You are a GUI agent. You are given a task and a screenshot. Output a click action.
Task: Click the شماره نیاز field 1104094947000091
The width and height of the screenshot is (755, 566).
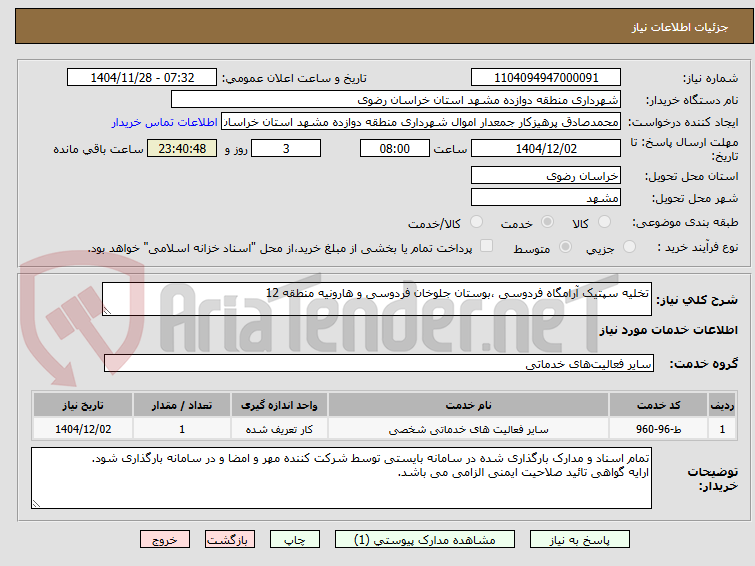click(546, 78)
